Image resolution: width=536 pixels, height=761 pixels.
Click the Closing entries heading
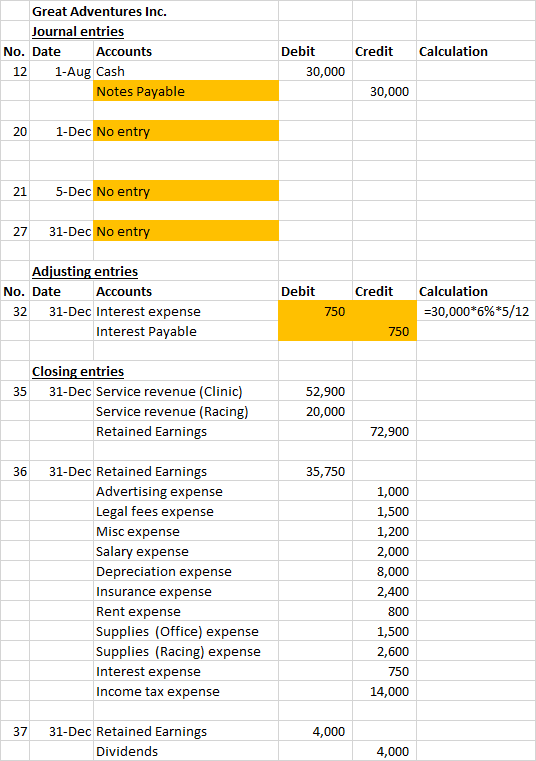[x=78, y=372]
